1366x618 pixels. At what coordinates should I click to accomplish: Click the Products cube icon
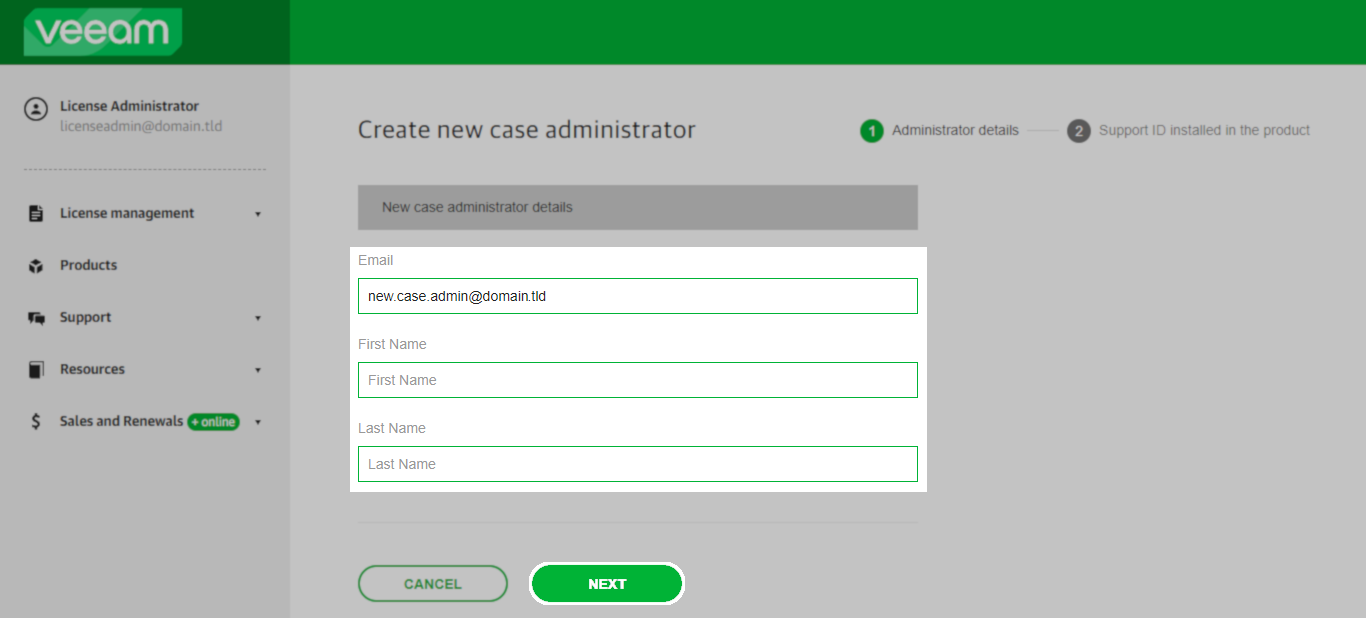click(x=36, y=266)
